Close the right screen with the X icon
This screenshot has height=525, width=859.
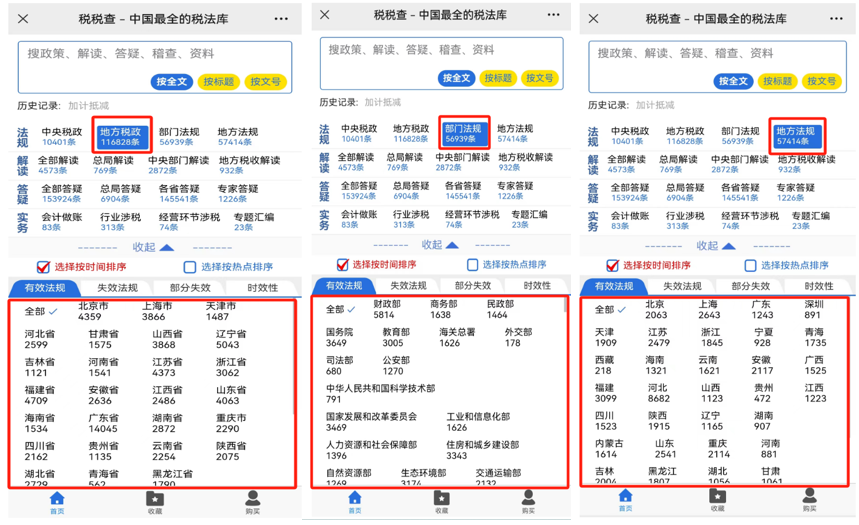[x=593, y=19]
